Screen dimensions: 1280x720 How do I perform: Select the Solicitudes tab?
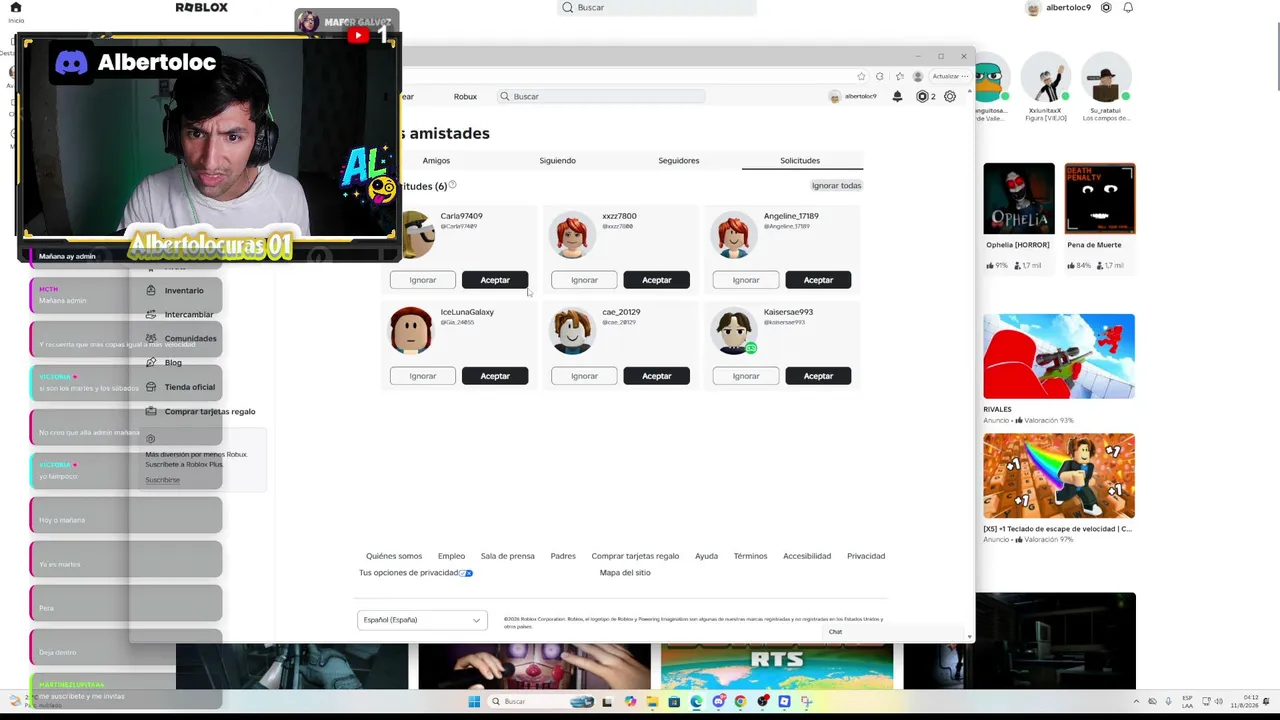coord(800,160)
